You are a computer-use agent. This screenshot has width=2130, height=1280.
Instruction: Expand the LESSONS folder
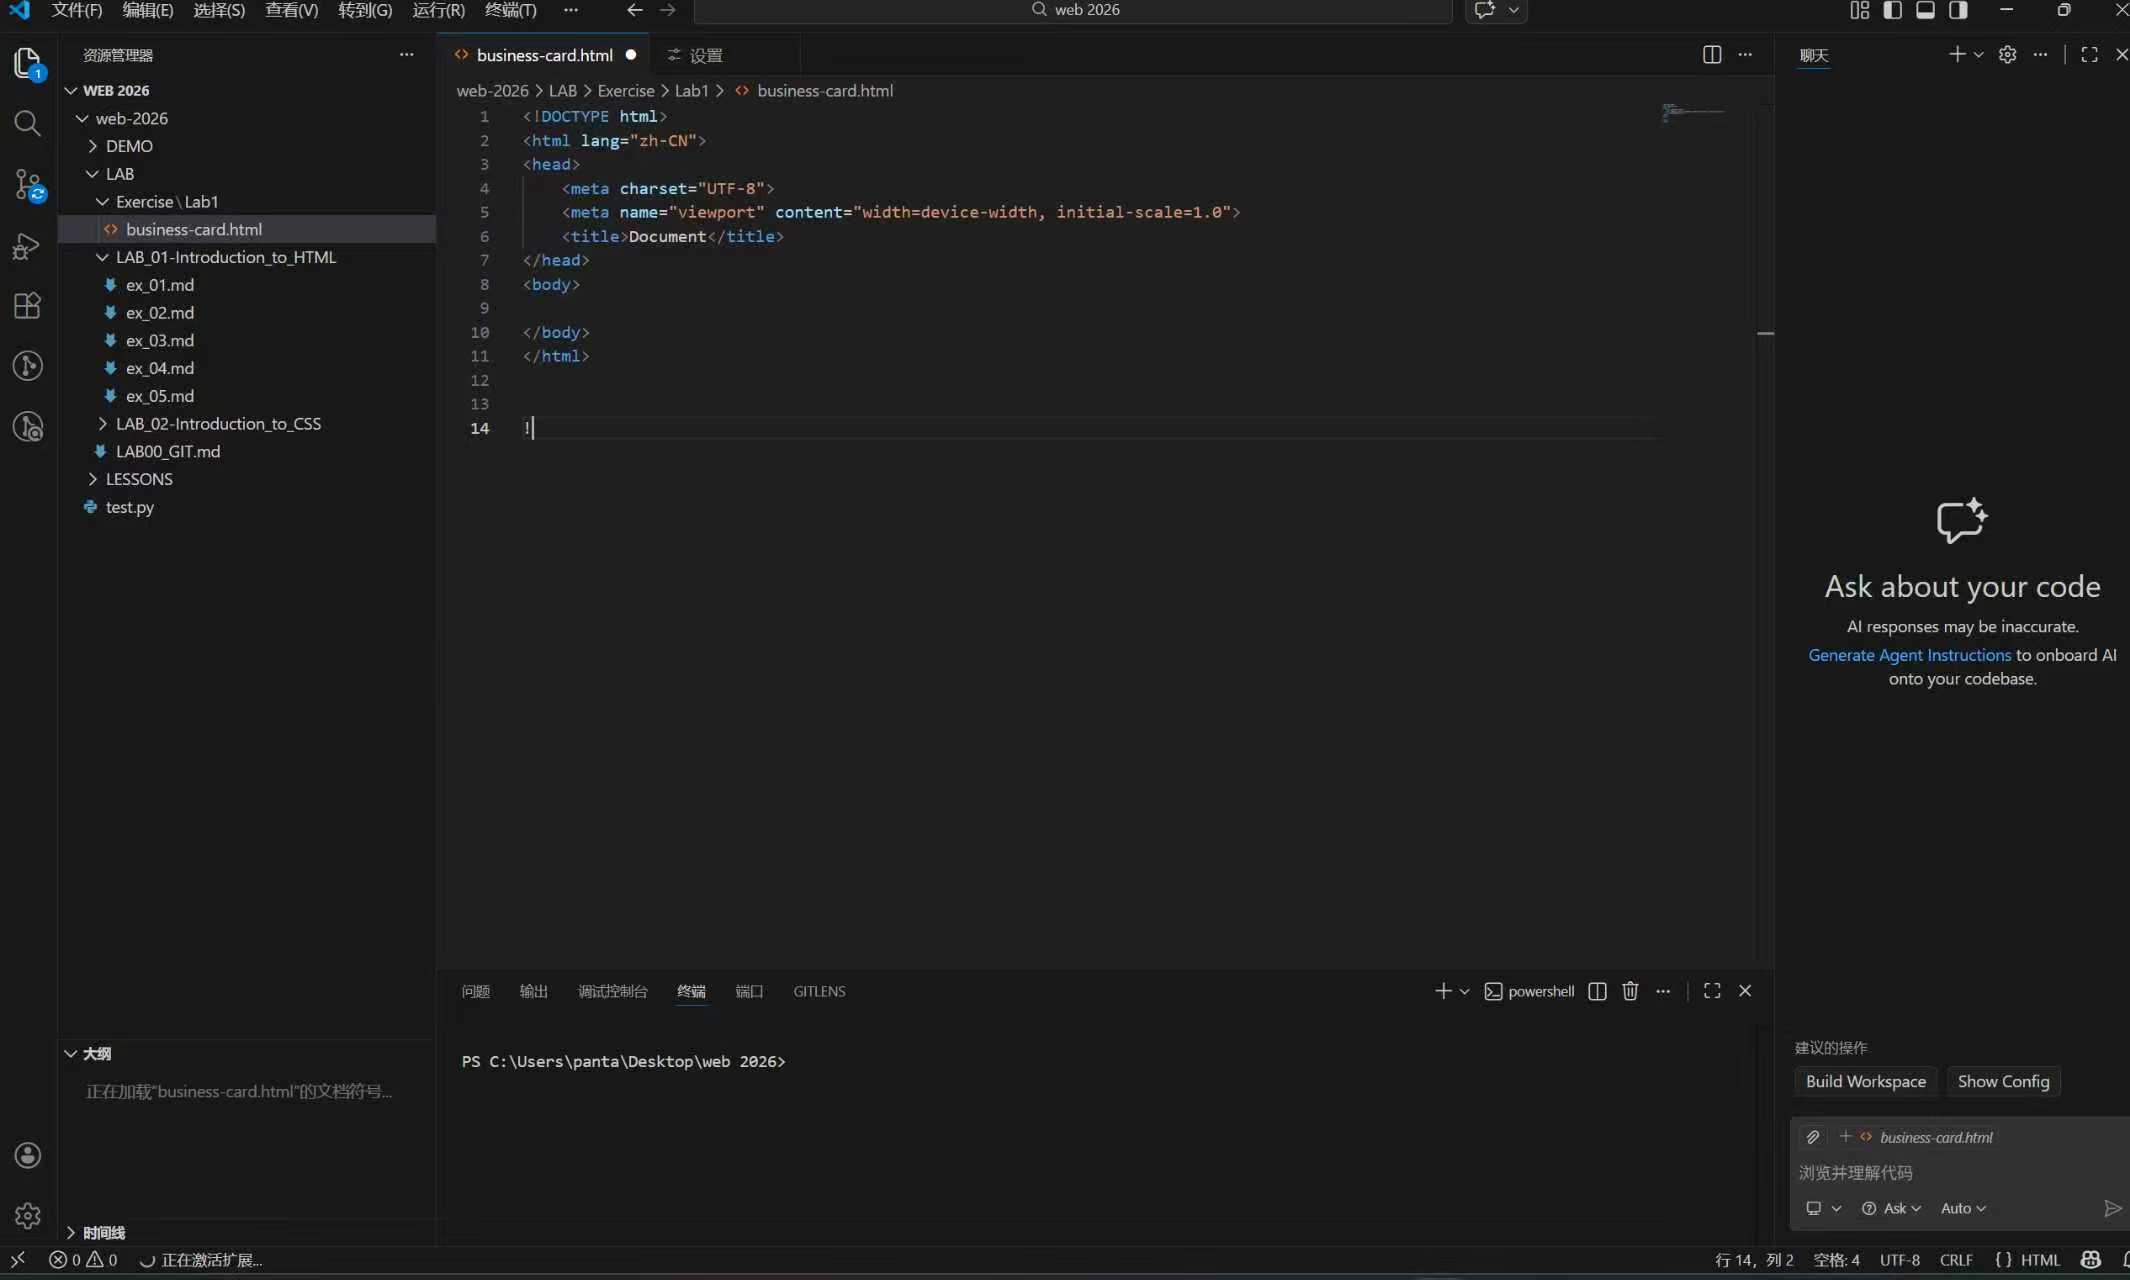(139, 479)
